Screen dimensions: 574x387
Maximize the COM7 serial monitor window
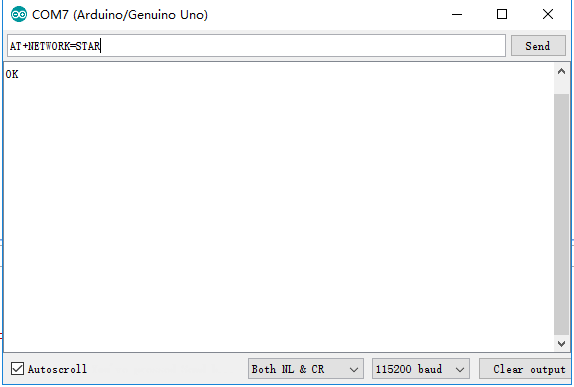click(x=502, y=15)
